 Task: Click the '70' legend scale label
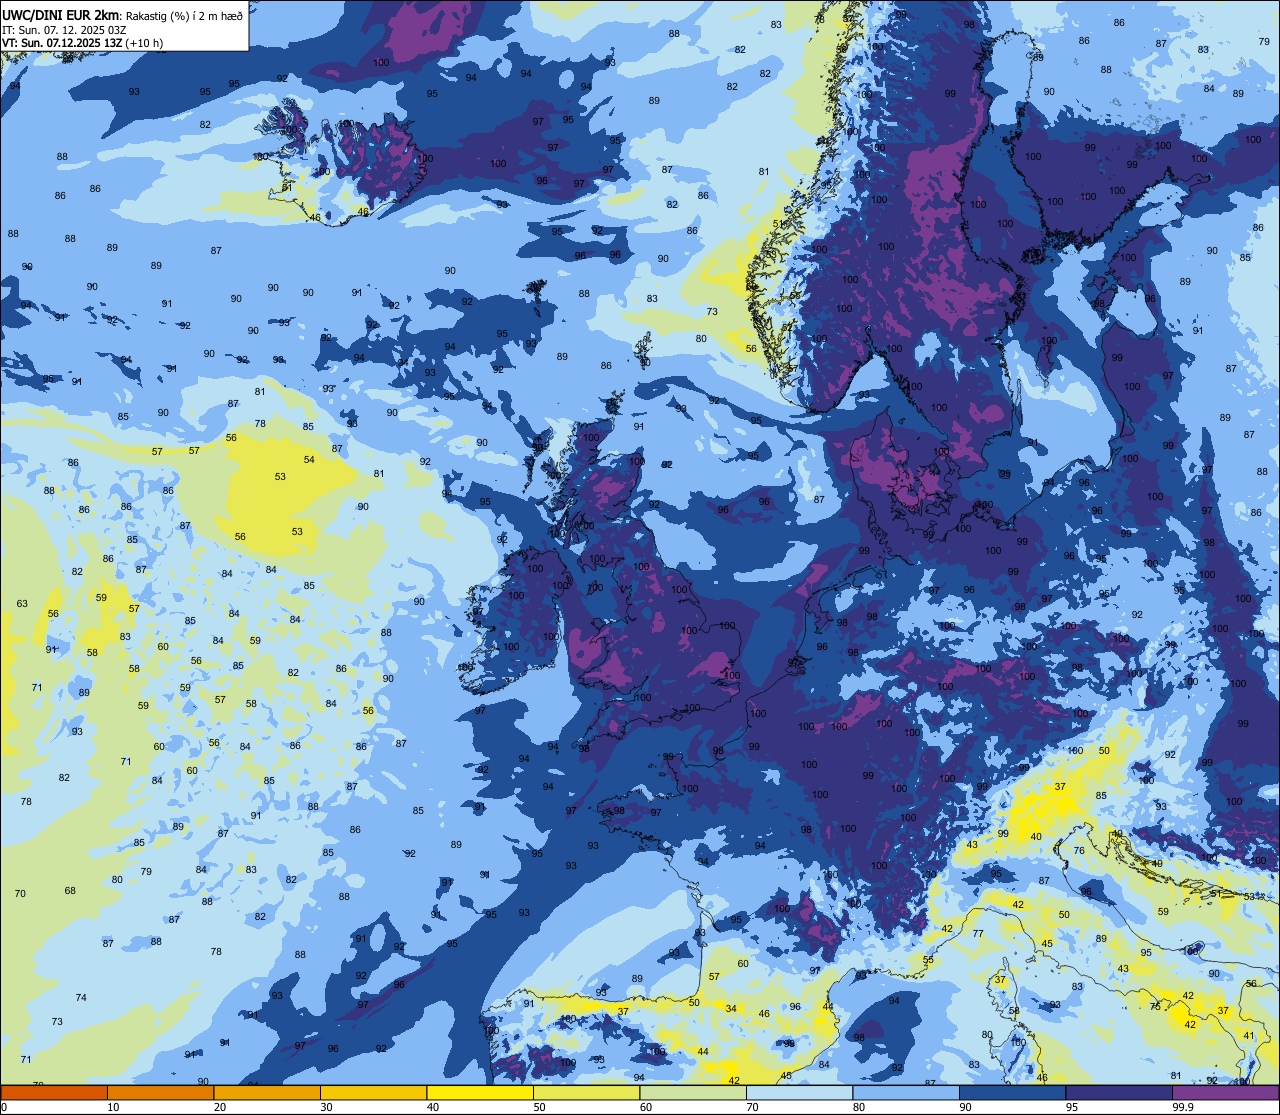click(x=752, y=1107)
